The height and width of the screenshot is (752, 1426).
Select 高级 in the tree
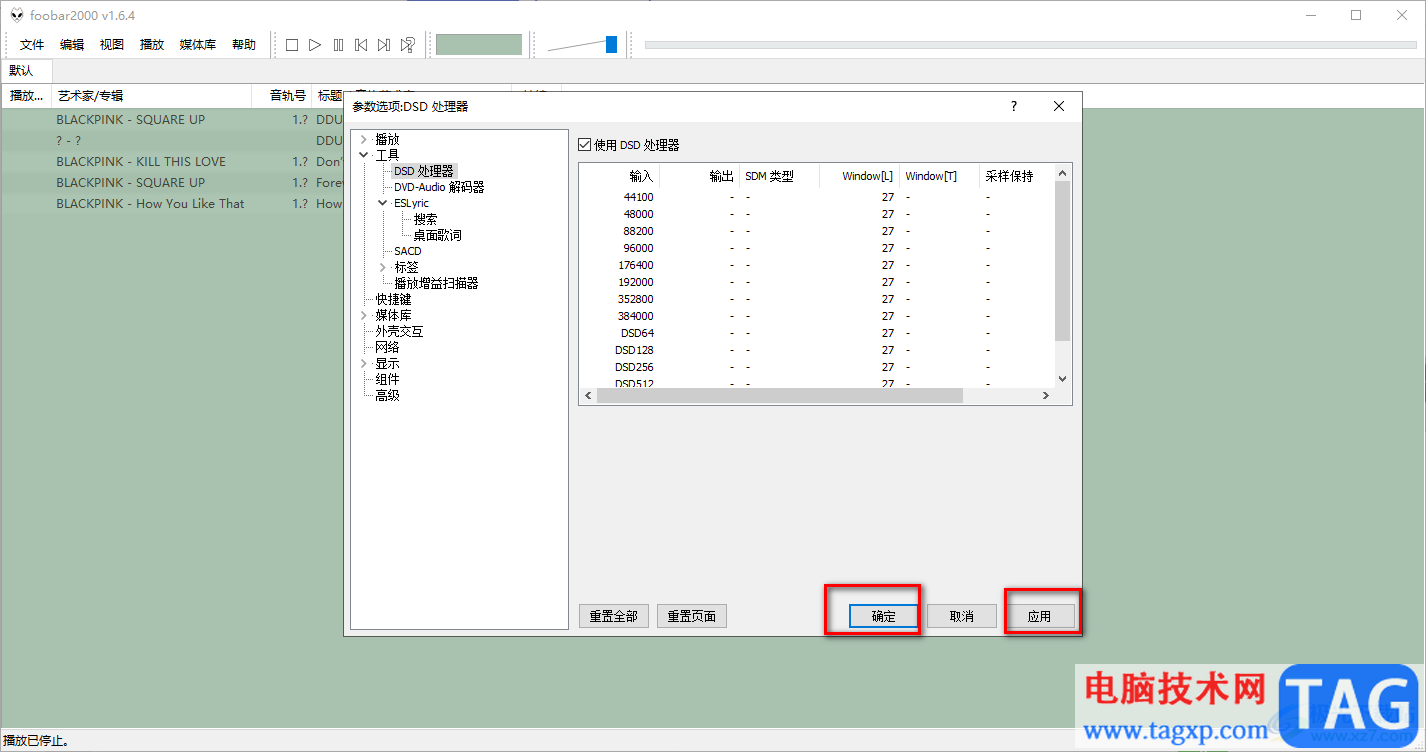click(x=387, y=395)
